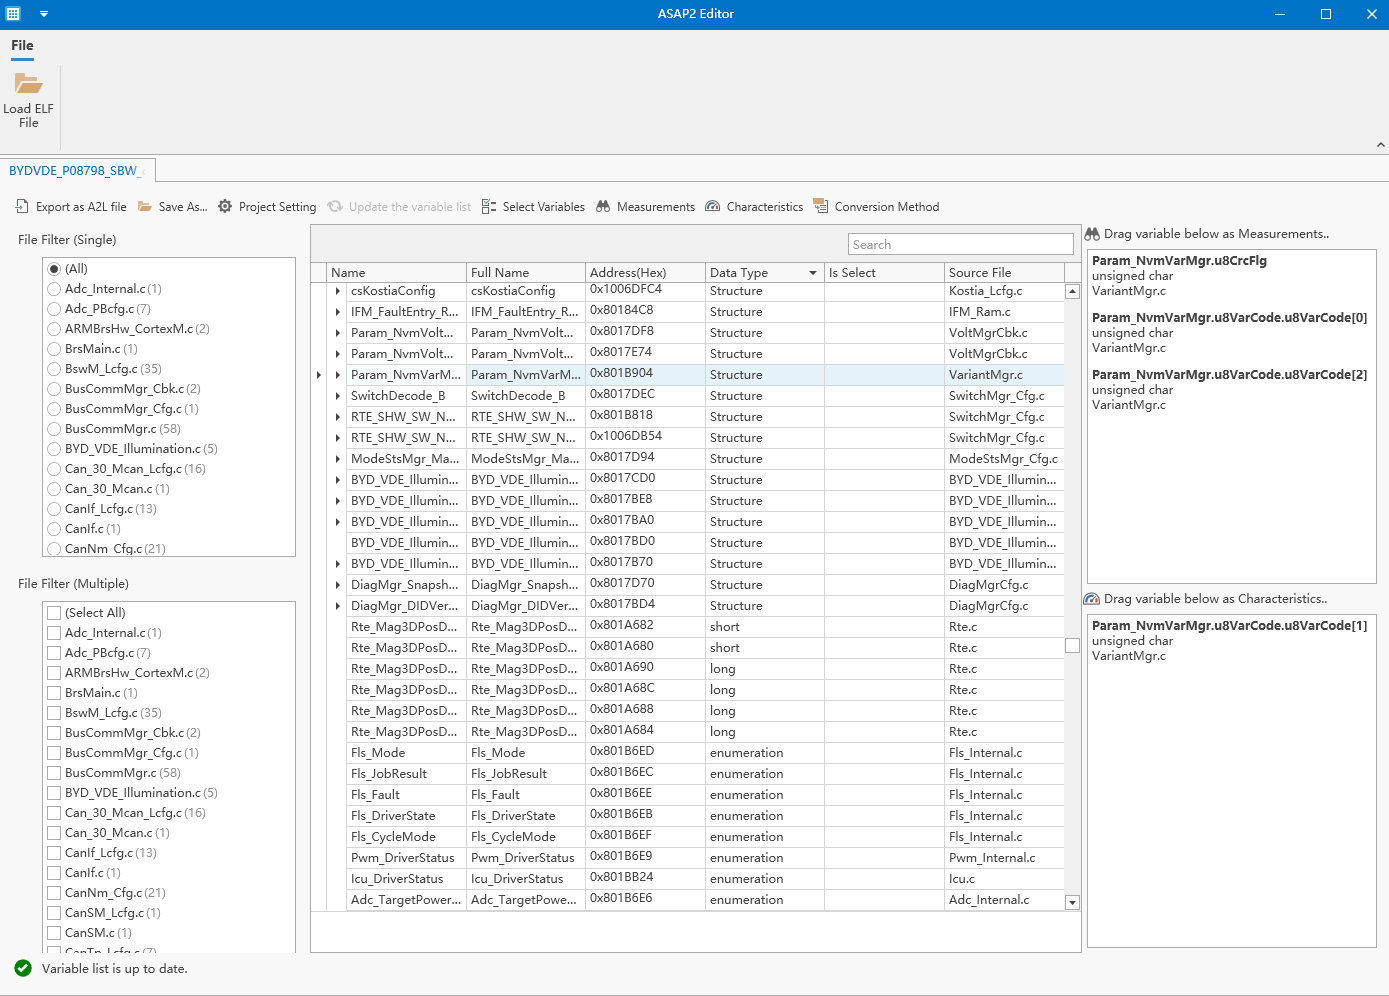Click the variable table's scroll down arrow
This screenshot has width=1389, height=996.
point(1072,902)
